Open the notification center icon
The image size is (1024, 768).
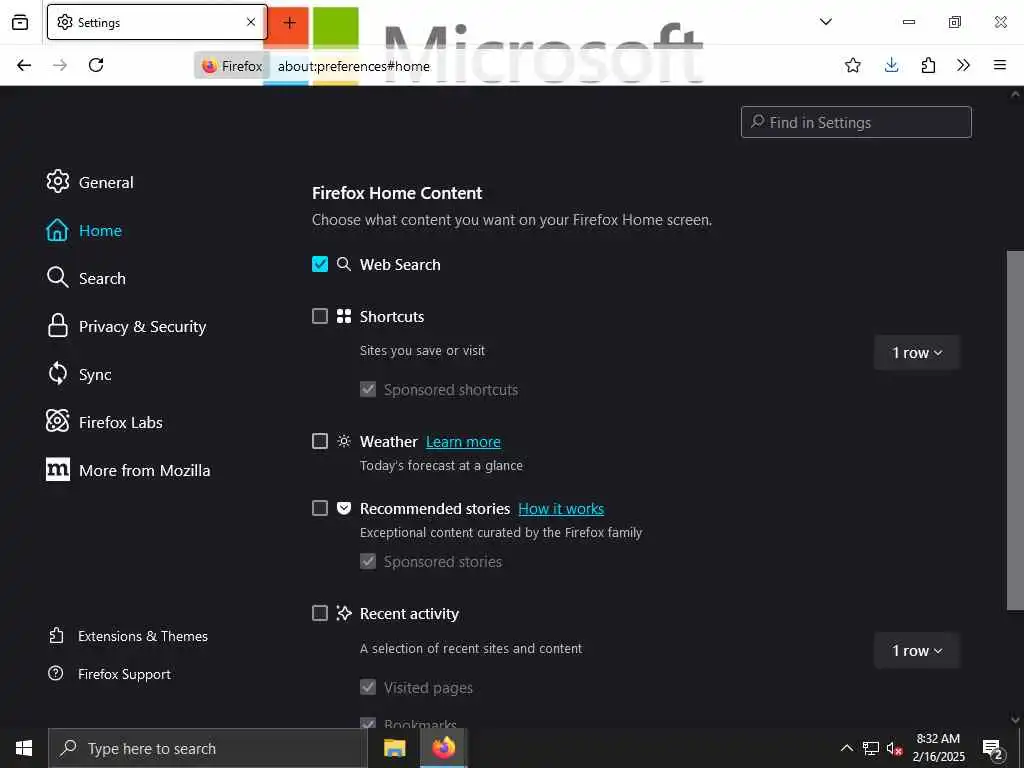coord(992,749)
